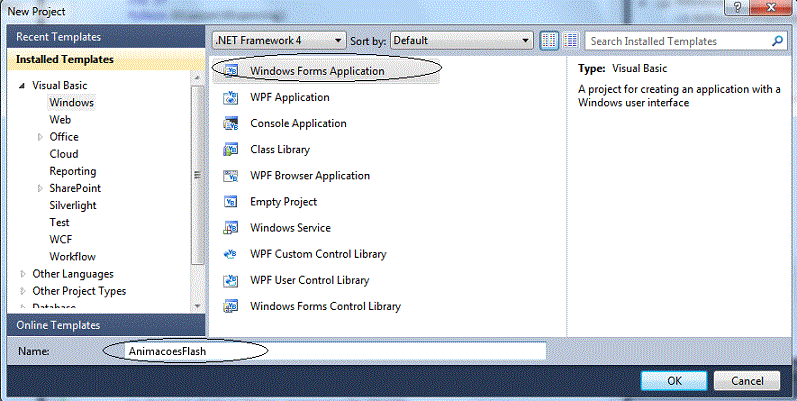Close the New Project dialog
Viewport: 797px width, 401px height.
tap(771, 7)
